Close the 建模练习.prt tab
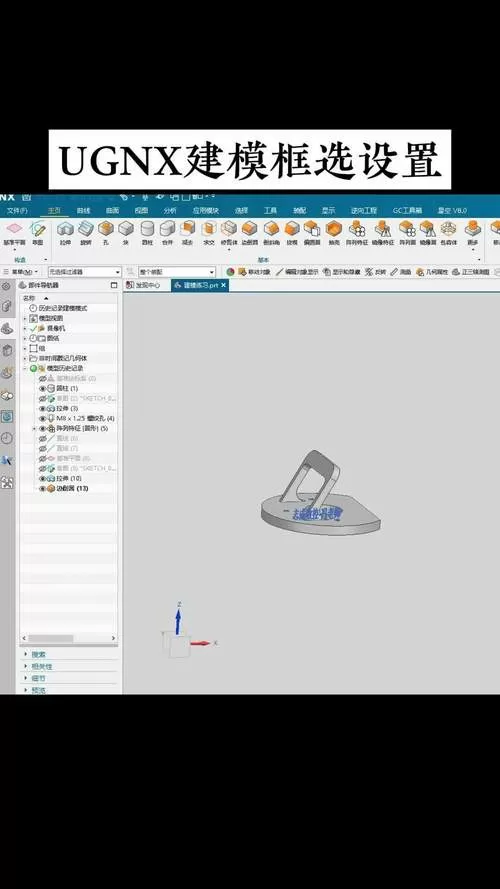 (223, 285)
